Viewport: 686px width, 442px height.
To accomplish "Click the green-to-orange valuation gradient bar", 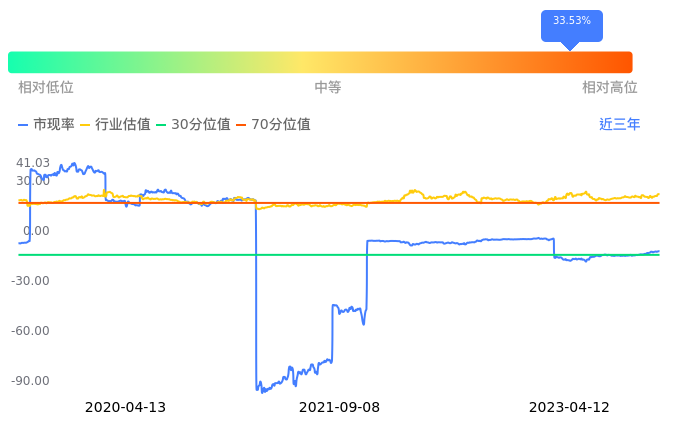I will point(320,62).
